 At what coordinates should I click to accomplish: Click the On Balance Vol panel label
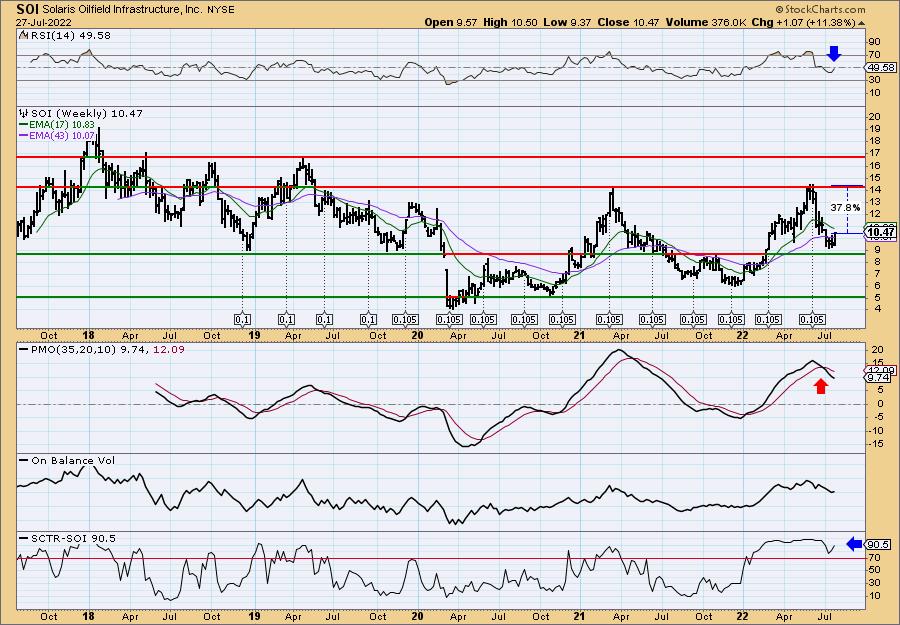[x=67, y=460]
